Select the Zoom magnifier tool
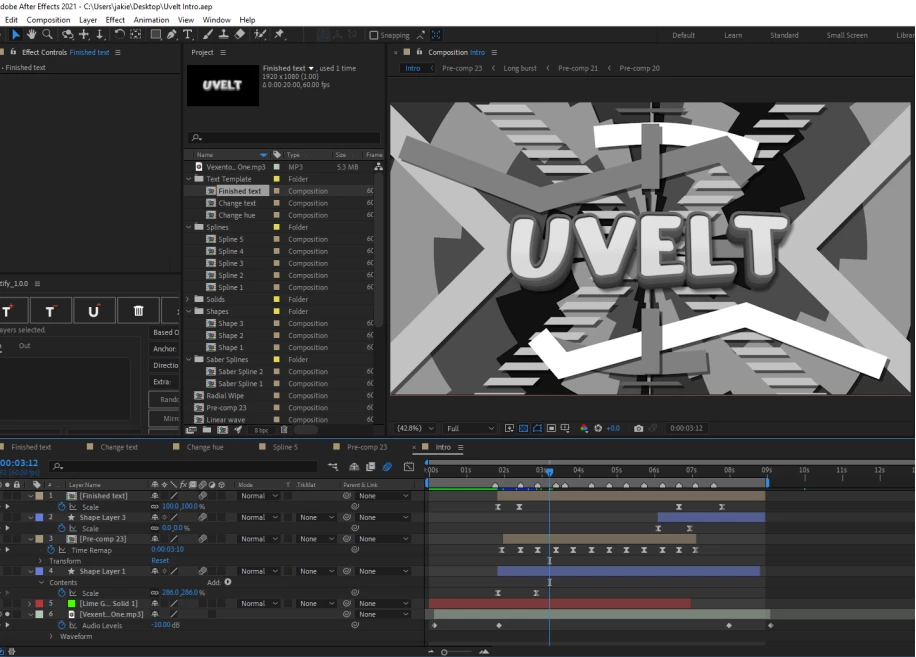This screenshot has height=657, width=916. tap(47, 35)
